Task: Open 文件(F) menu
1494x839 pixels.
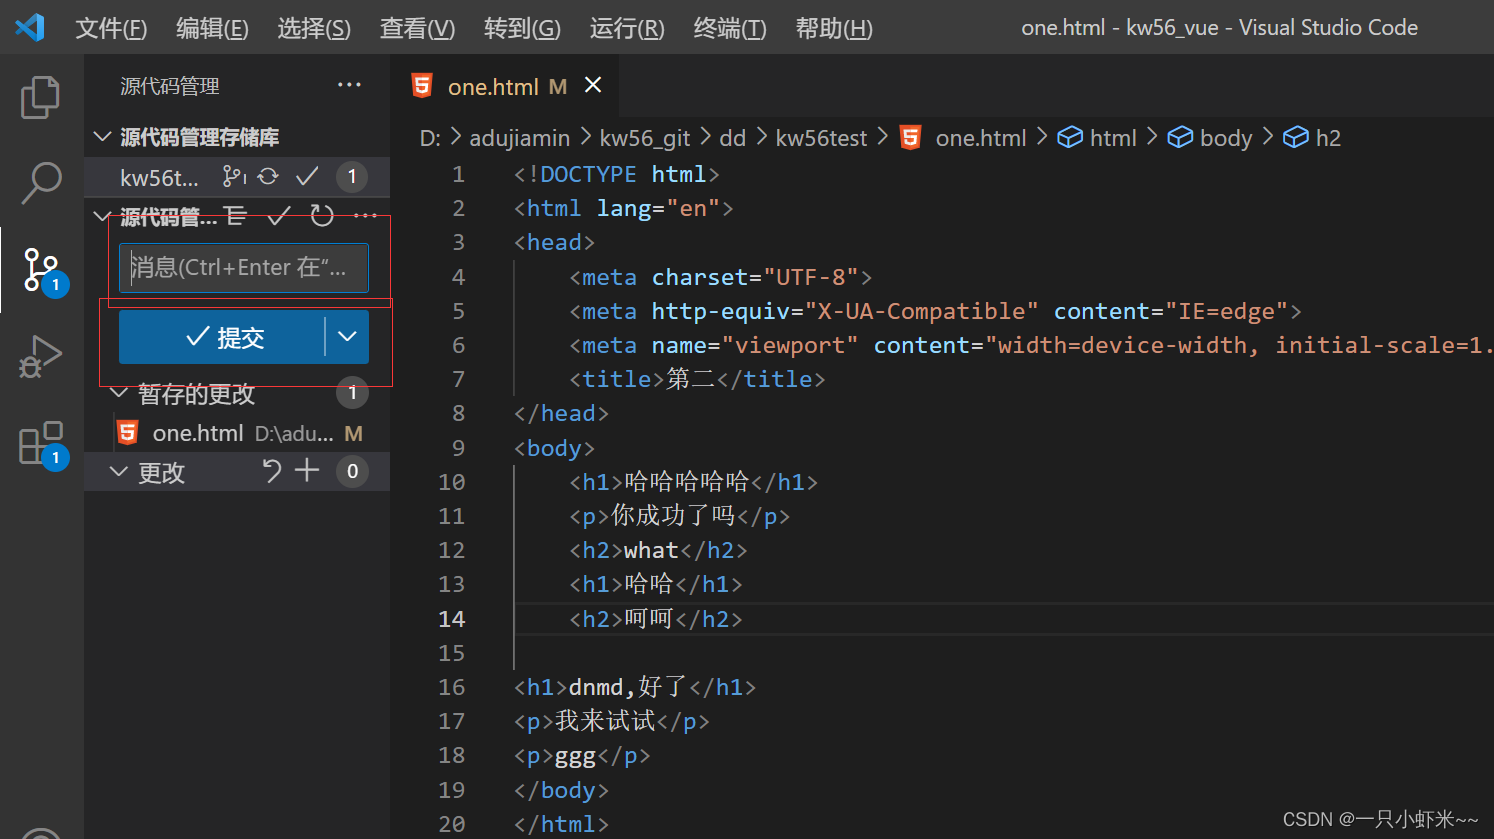Action: tap(111, 28)
